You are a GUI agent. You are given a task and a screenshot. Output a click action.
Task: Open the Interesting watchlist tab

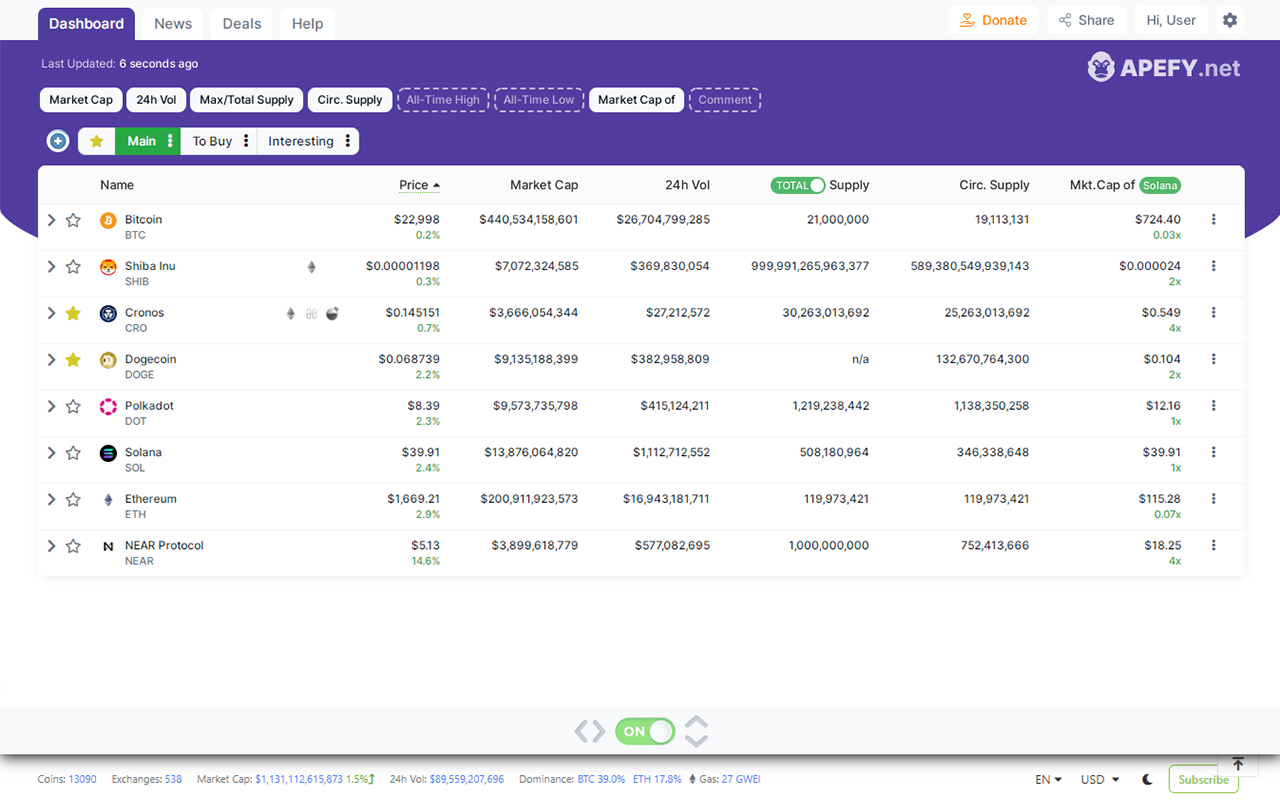coord(301,141)
